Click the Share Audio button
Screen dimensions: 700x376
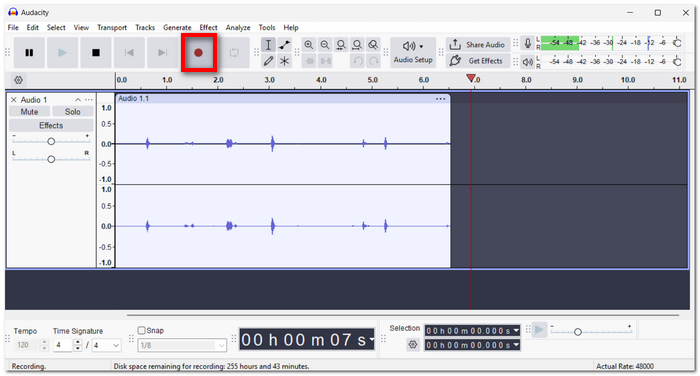478,45
